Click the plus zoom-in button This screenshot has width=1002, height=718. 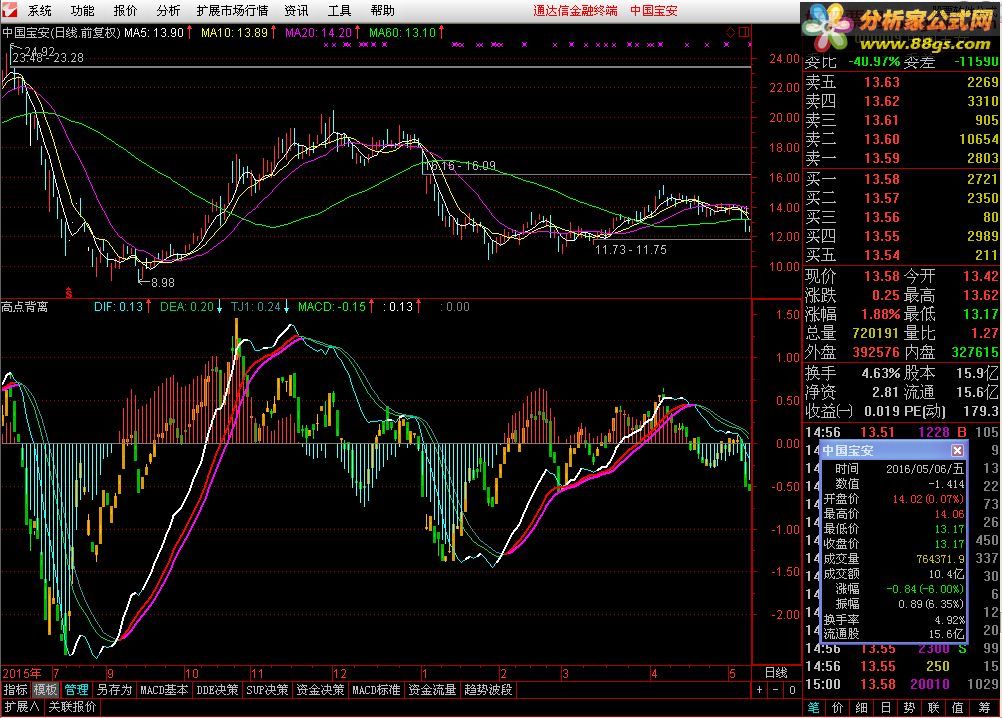coord(759,690)
